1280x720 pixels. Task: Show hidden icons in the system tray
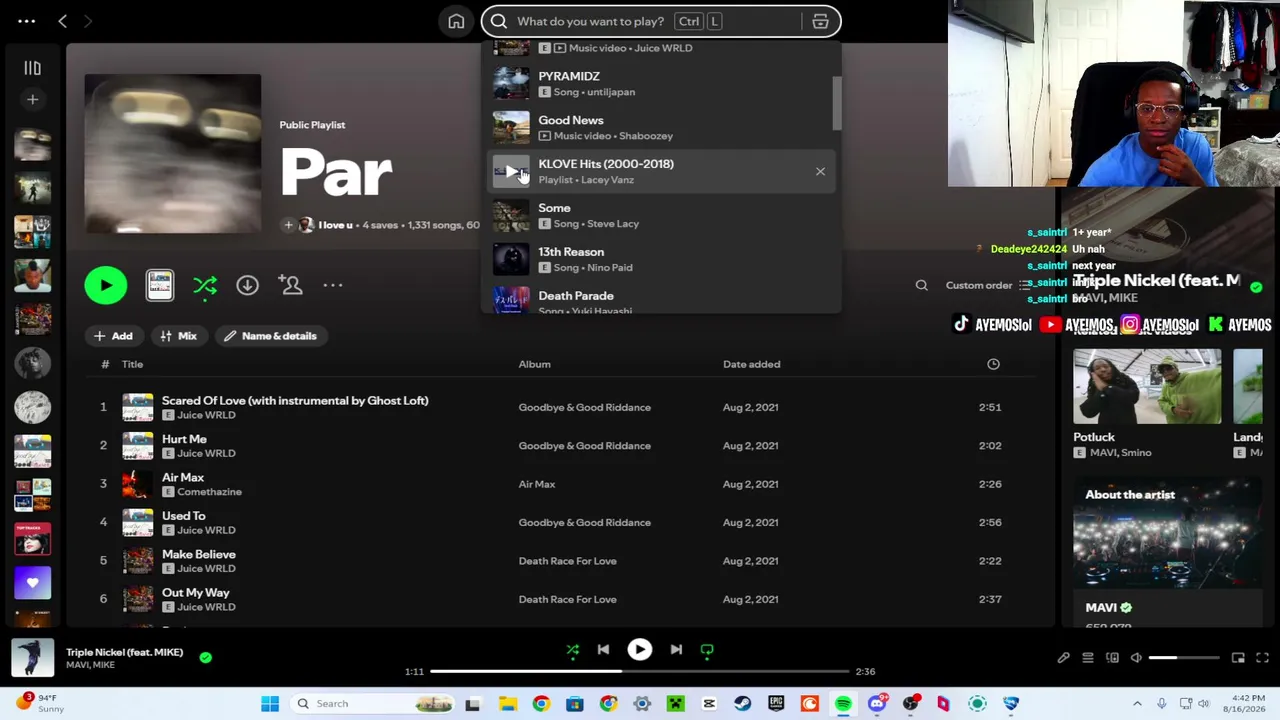pos(1137,704)
